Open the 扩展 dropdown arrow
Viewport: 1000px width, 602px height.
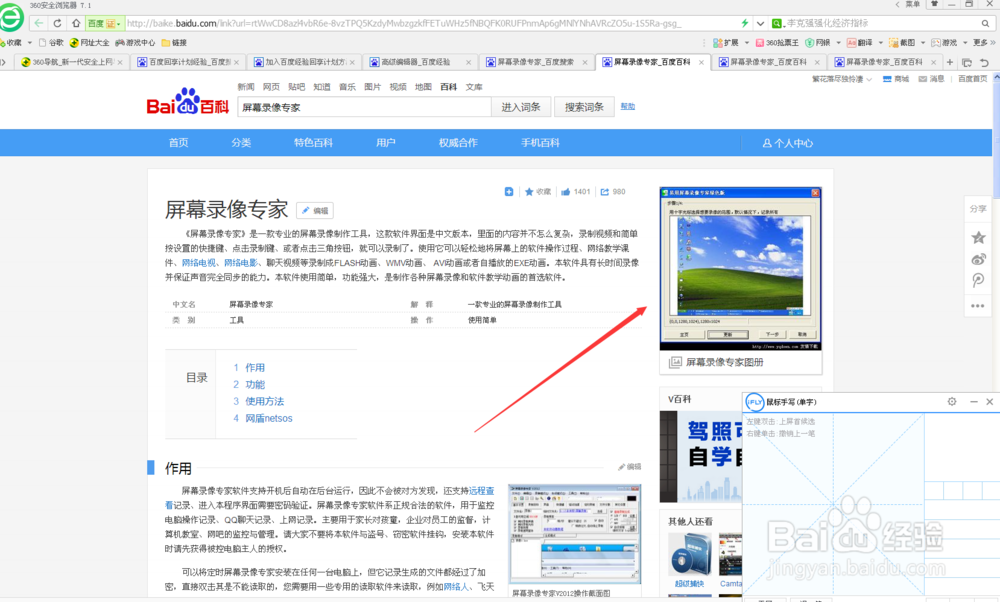pos(746,43)
